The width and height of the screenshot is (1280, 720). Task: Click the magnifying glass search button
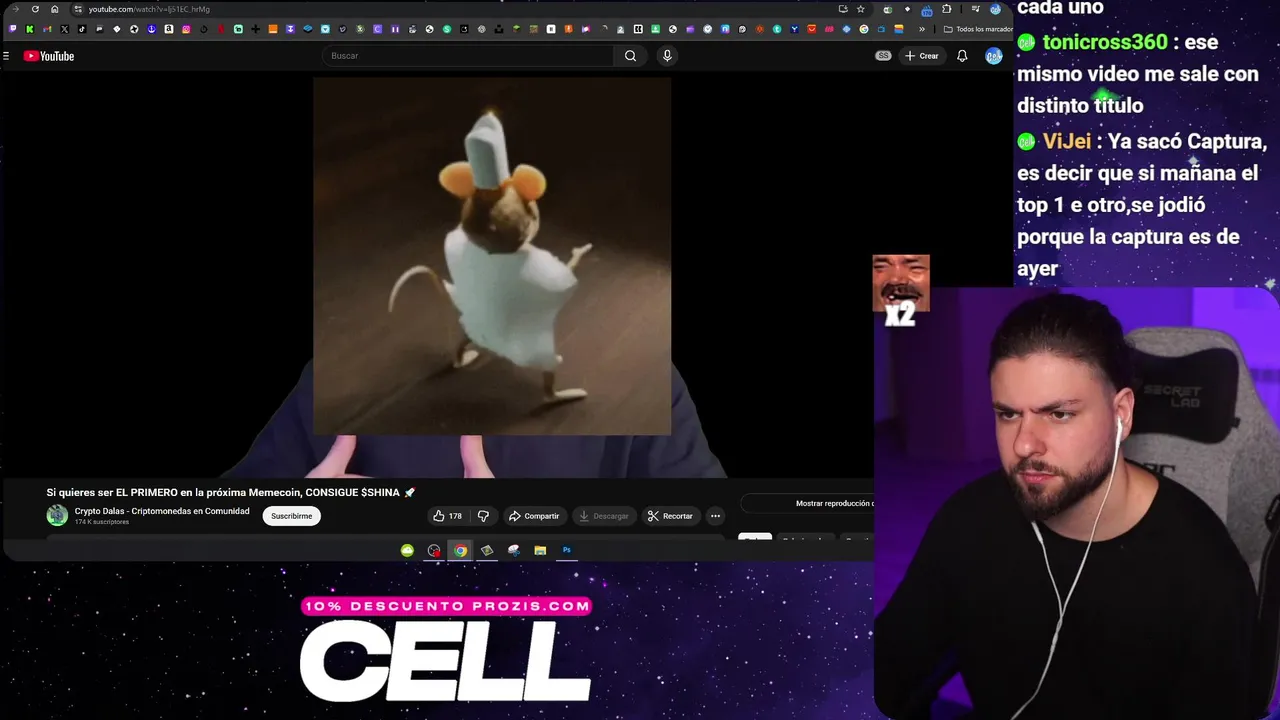click(630, 56)
